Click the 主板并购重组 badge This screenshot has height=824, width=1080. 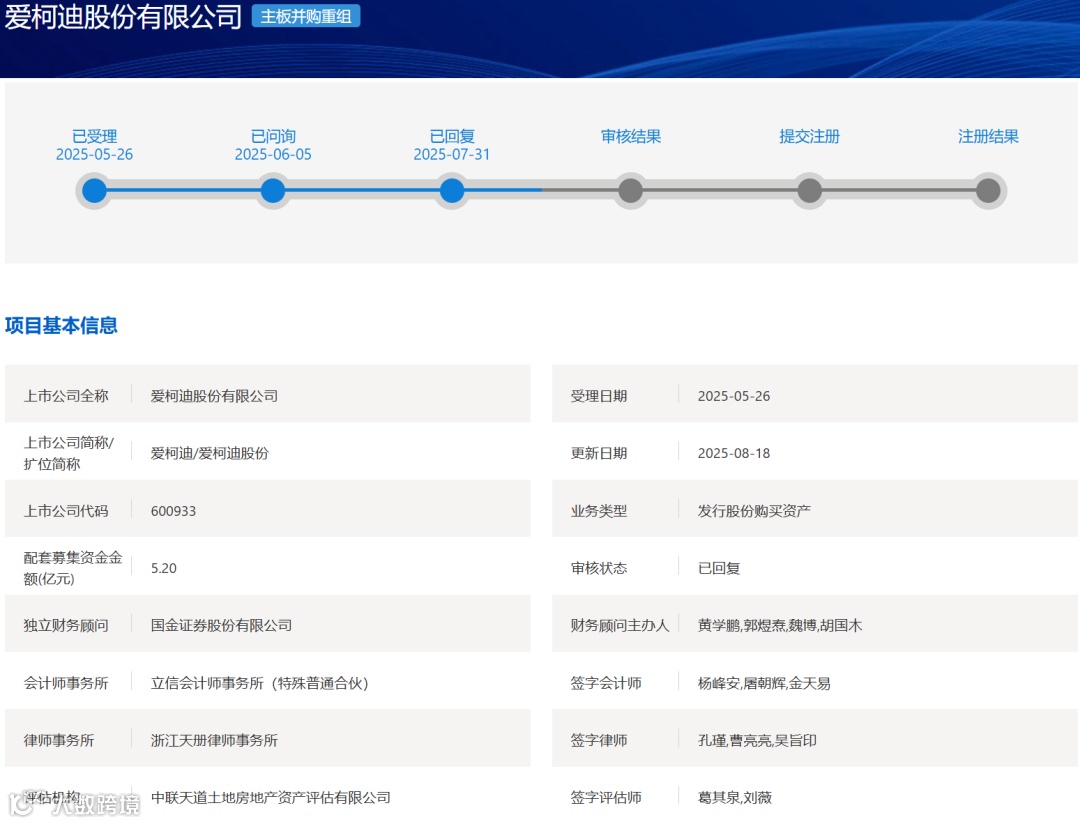click(306, 16)
